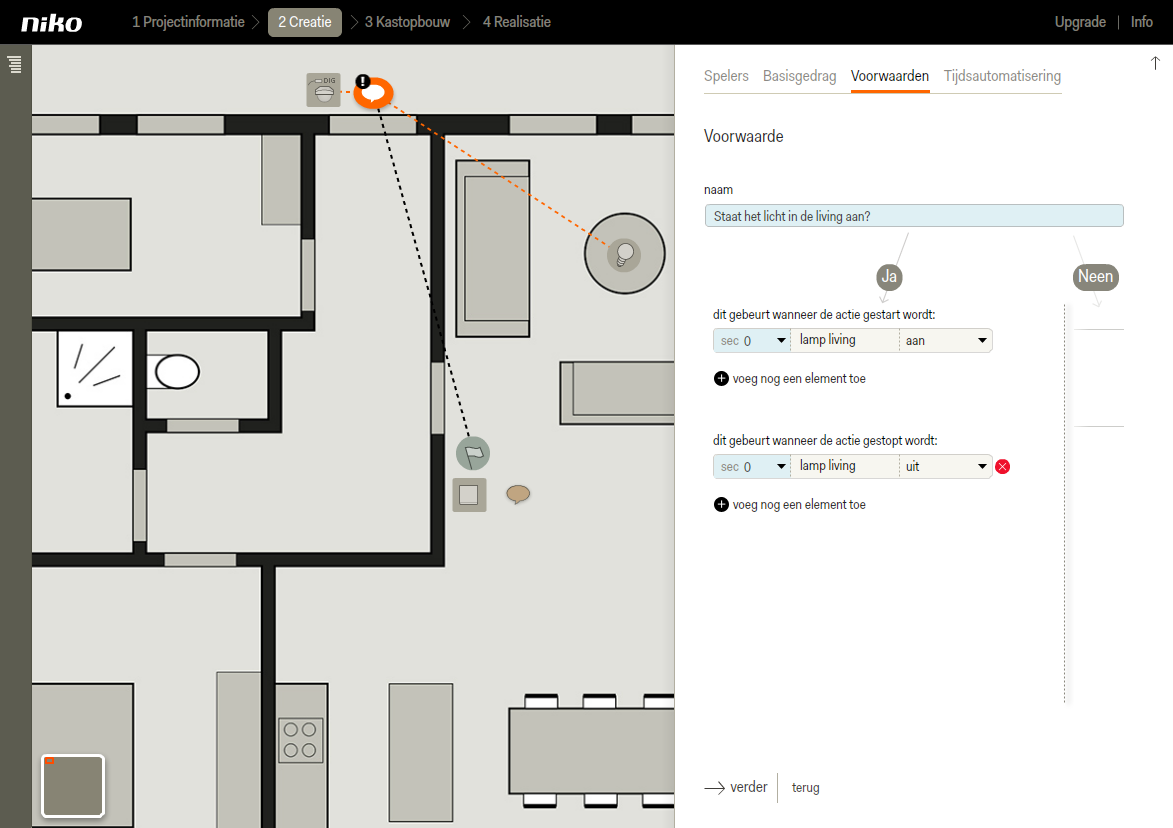
Task: Select the Ja branch
Action: pos(889,277)
